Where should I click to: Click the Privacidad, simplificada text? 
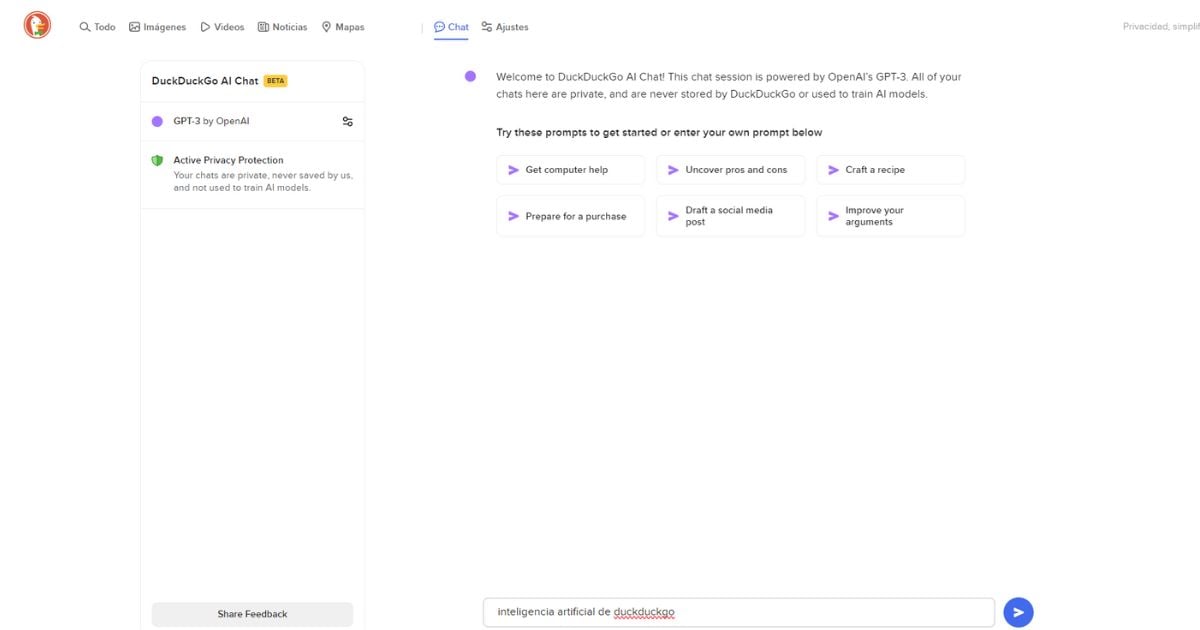(1161, 27)
